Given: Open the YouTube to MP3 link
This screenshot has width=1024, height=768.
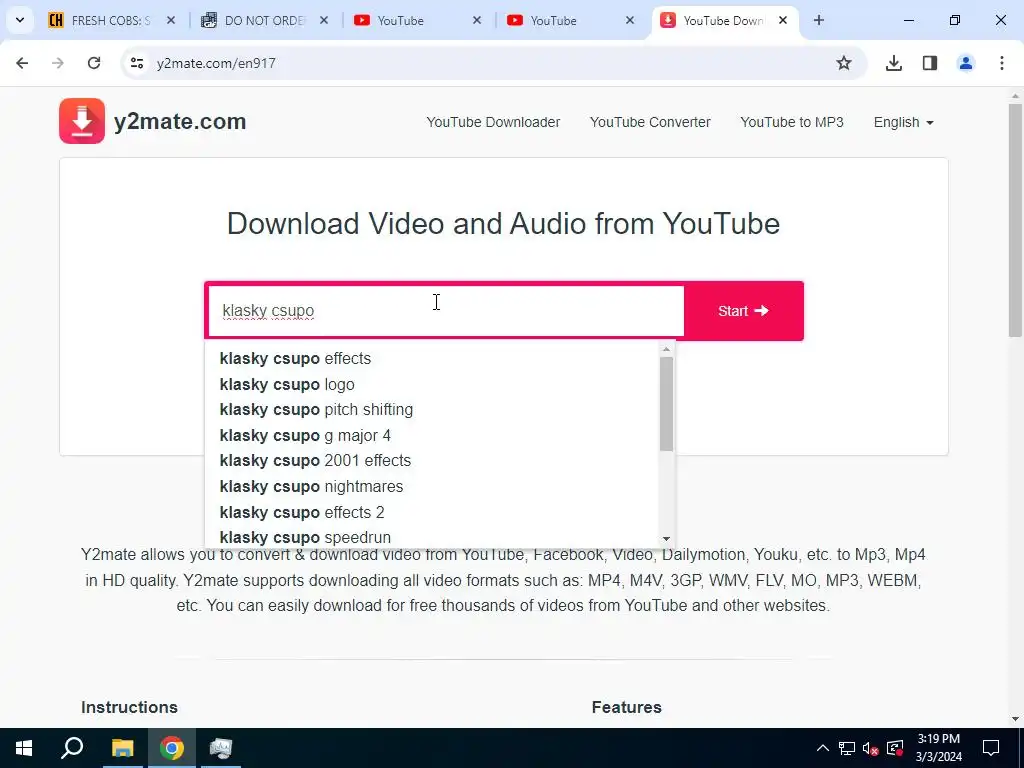Looking at the screenshot, I should pos(792,122).
